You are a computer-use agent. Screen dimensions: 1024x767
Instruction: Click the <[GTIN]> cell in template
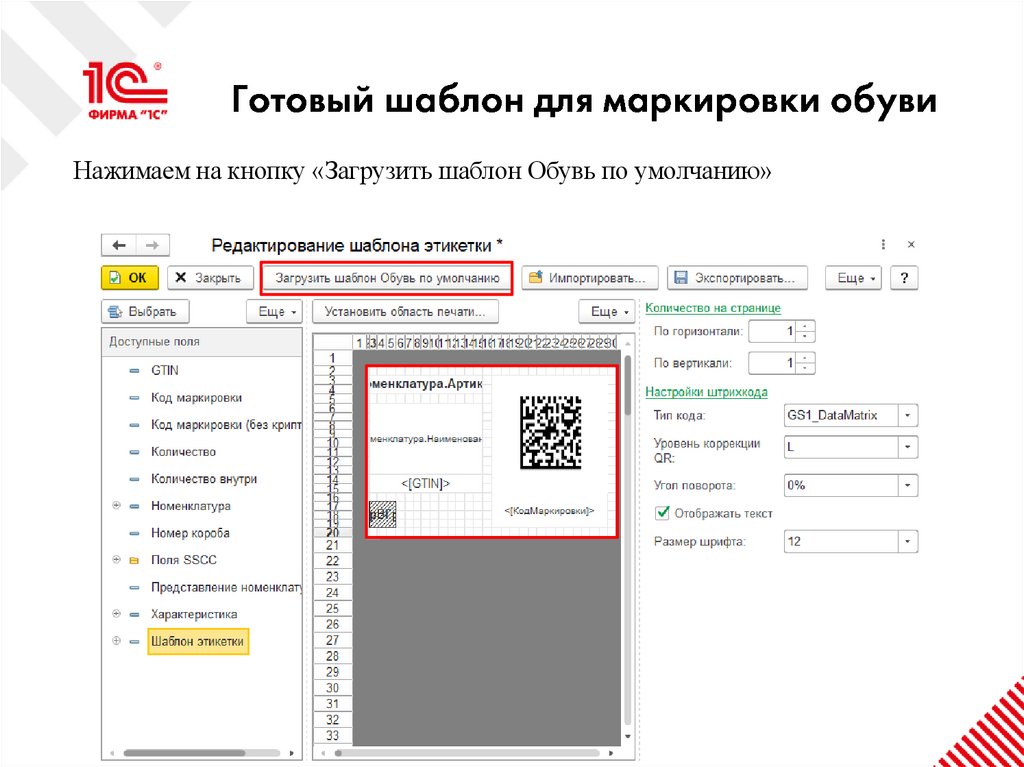pos(426,483)
